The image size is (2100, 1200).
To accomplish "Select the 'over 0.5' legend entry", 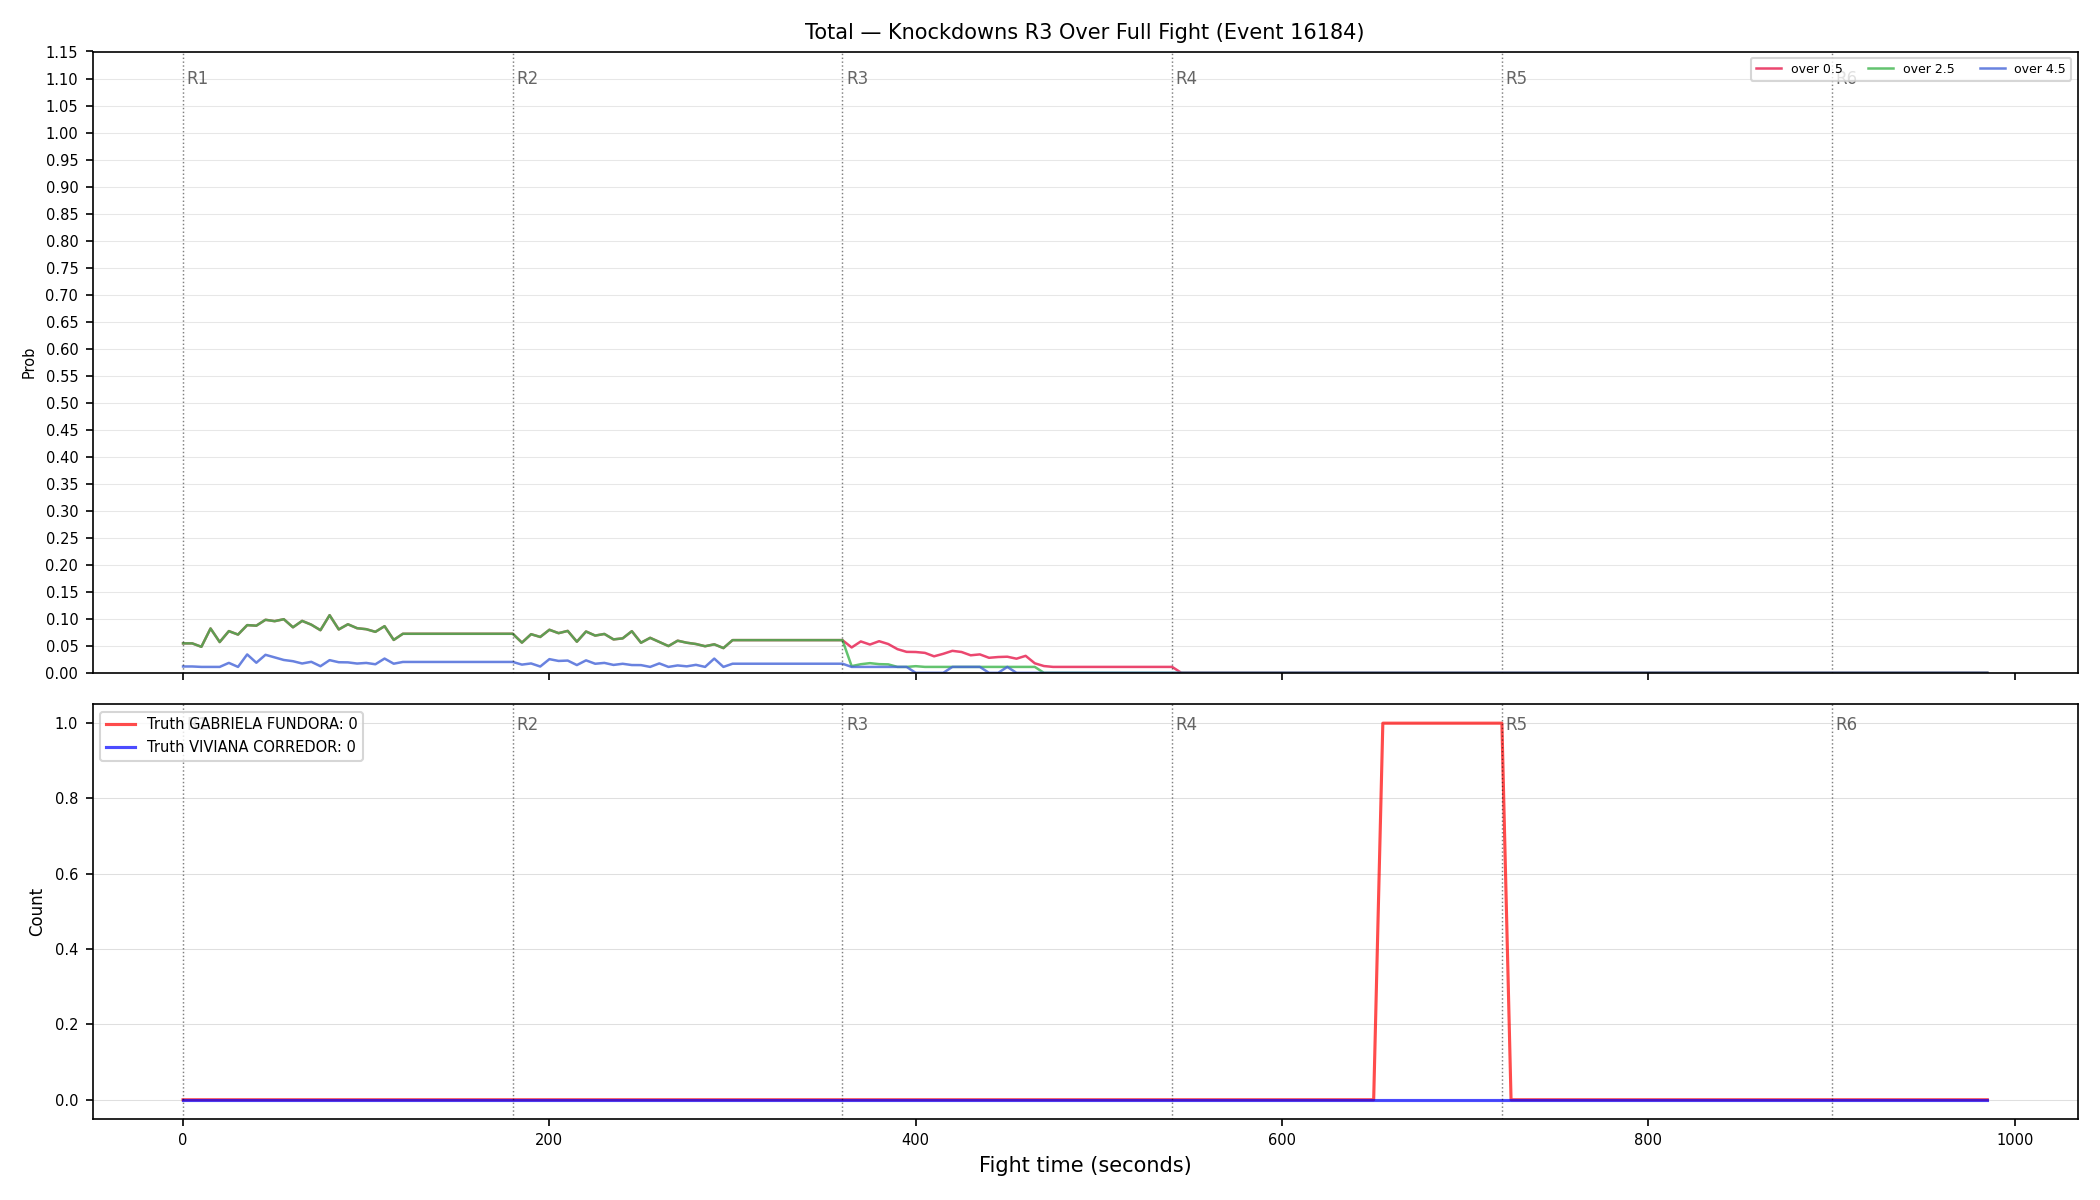I will tap(1798, 69).
